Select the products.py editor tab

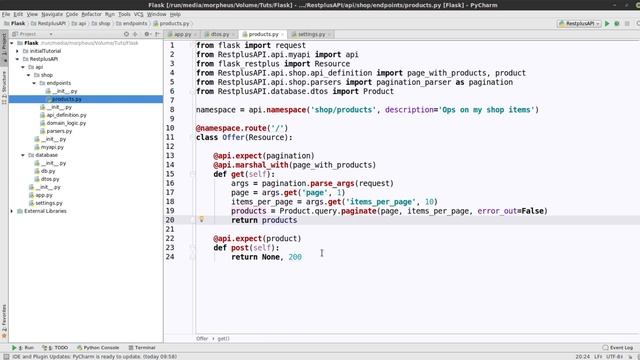click(263, 35)
